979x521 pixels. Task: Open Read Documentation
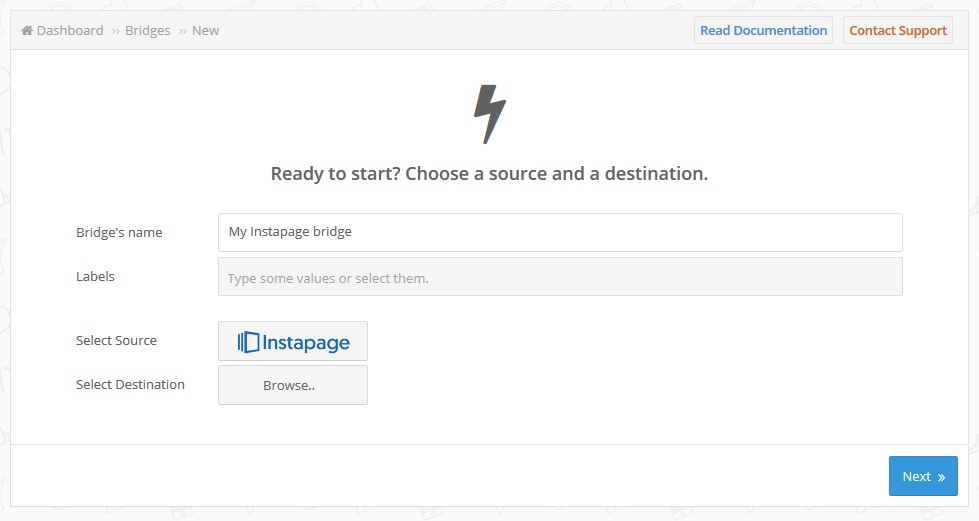[763, 31]
